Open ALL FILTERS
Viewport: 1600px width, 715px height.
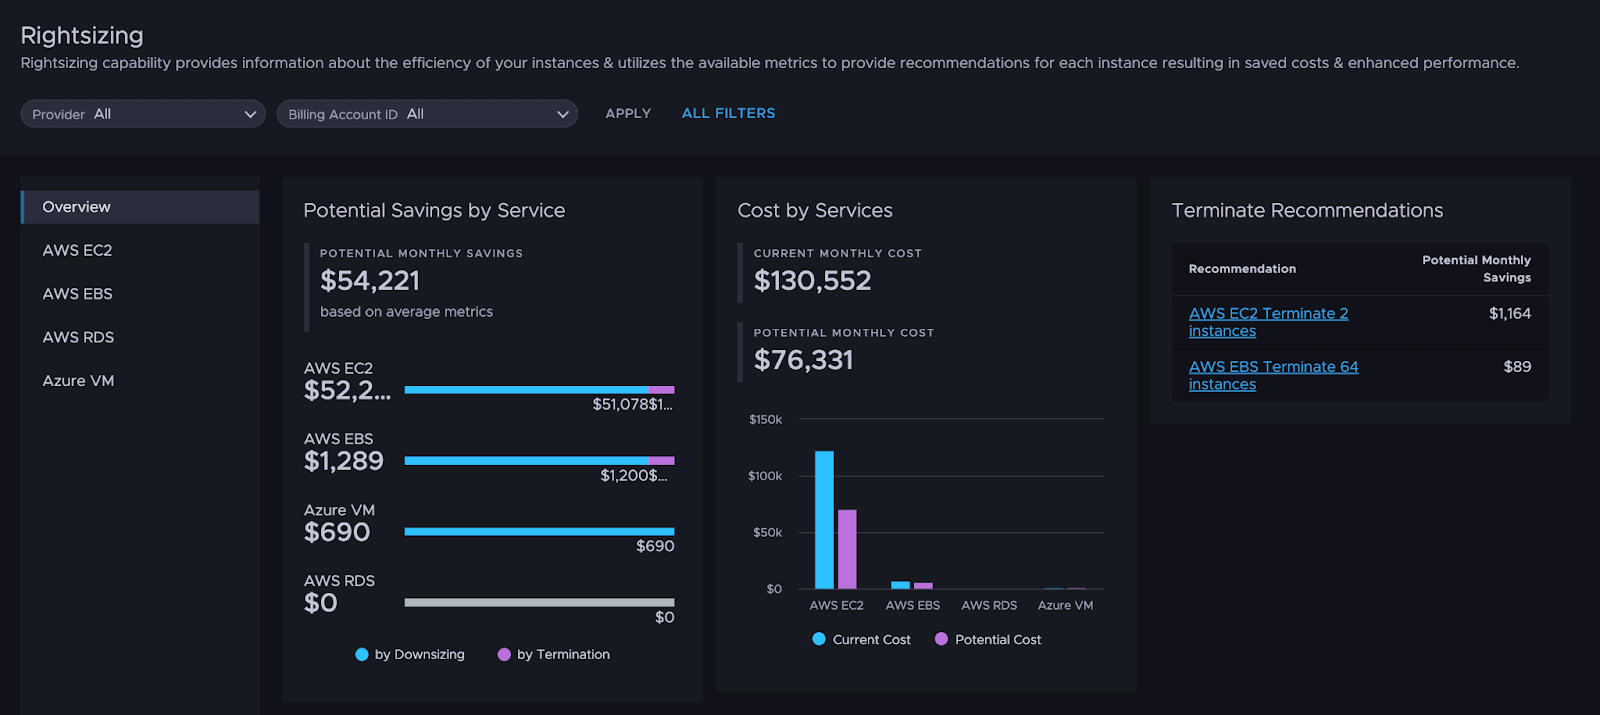click(728, 113)
